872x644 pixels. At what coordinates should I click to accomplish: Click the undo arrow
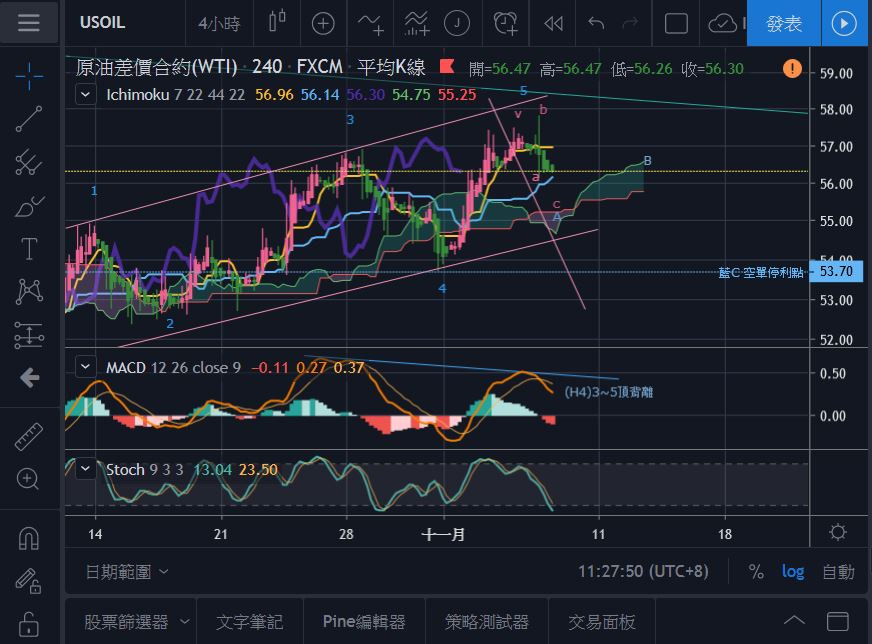tap(596, 22)
